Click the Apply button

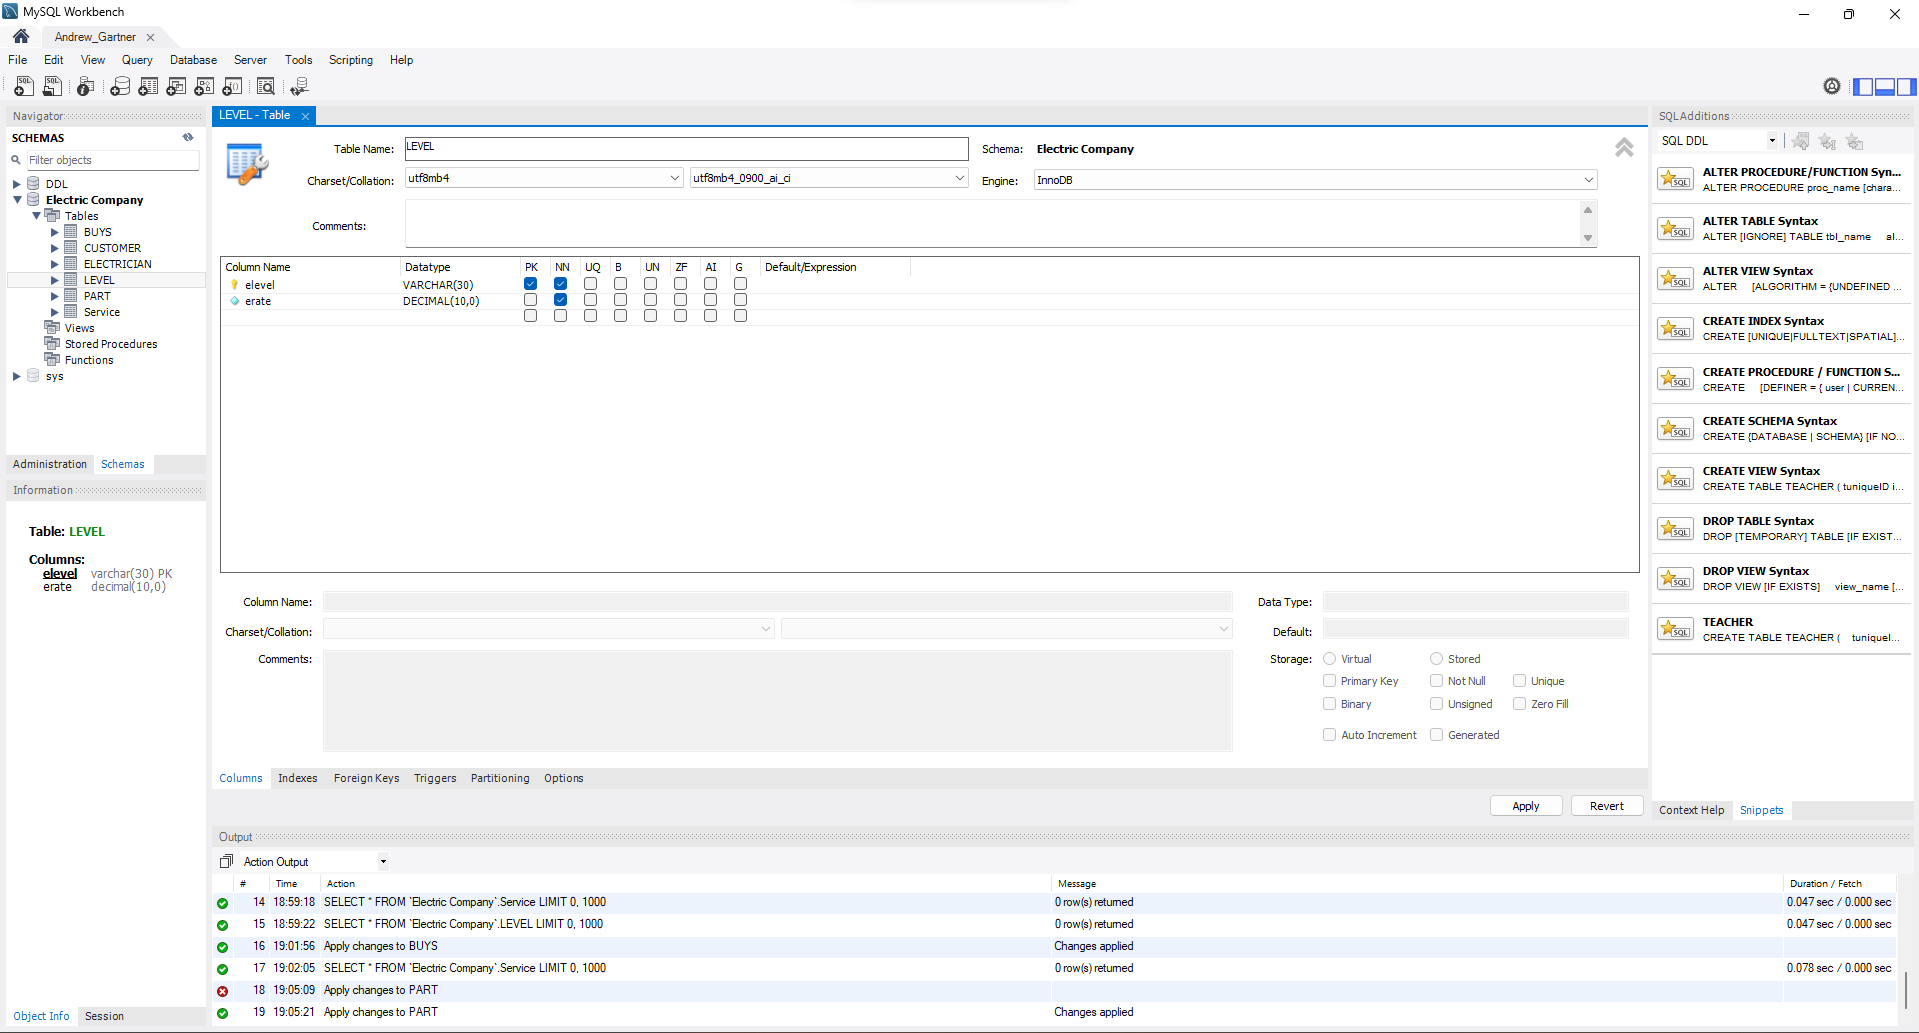(x=1526, y=806)
